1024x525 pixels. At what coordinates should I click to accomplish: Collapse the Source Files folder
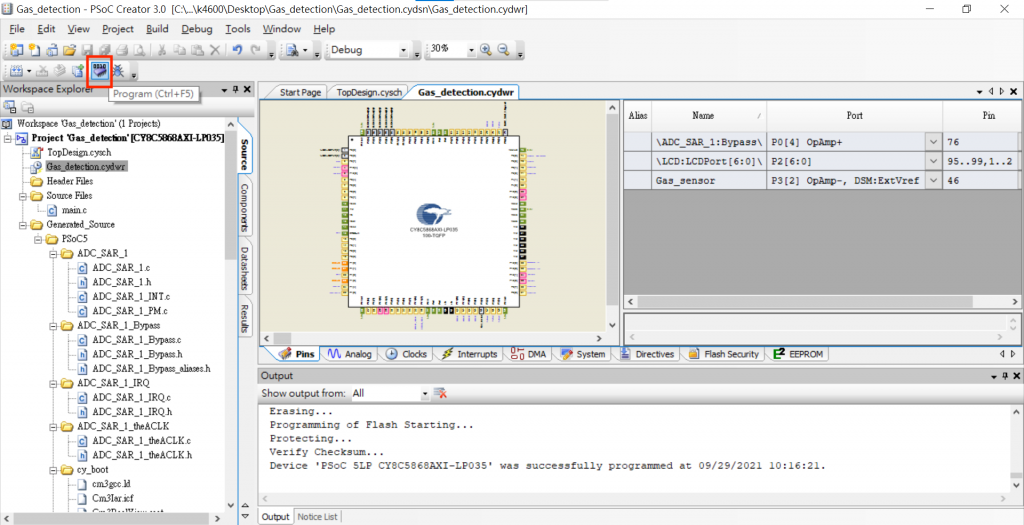[23, 196]
